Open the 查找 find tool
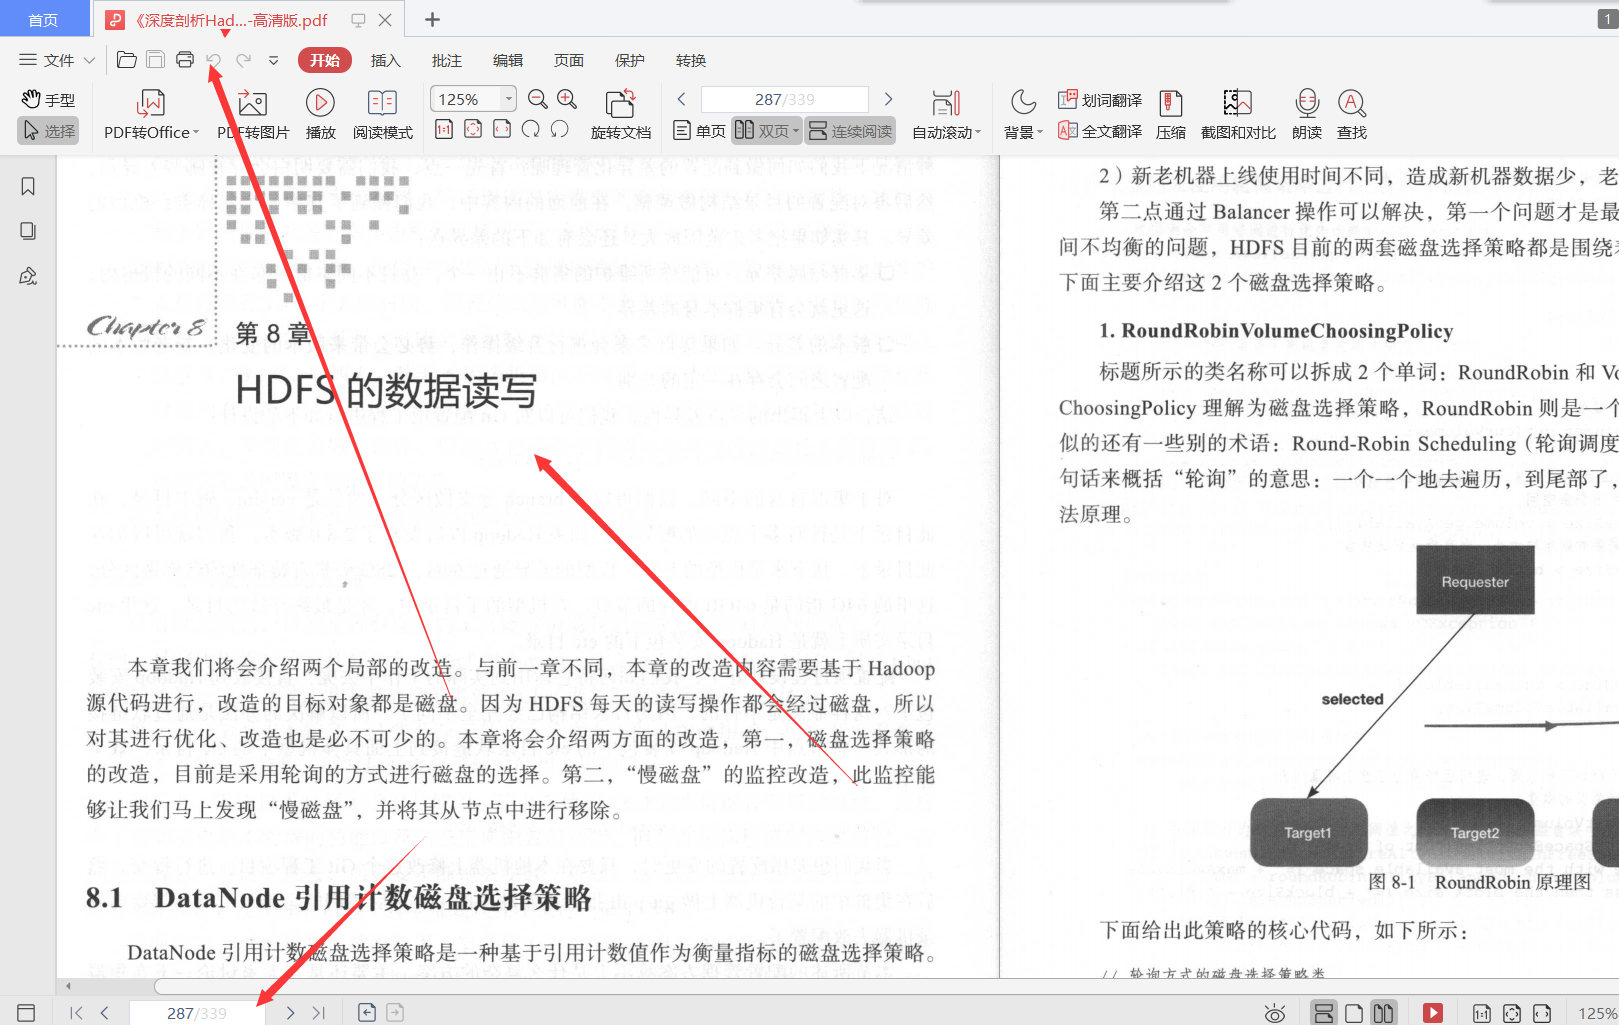Screen dimensions: 1619x1025 pyautogui.click(x=1352, y=115)
